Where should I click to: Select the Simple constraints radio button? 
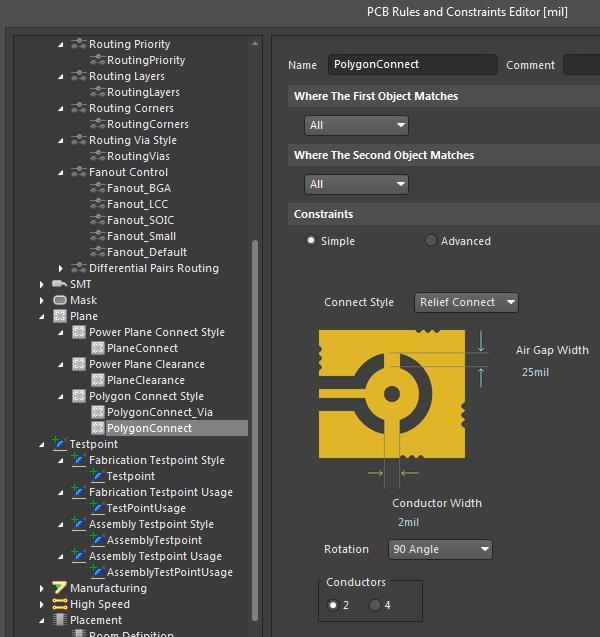311,240
